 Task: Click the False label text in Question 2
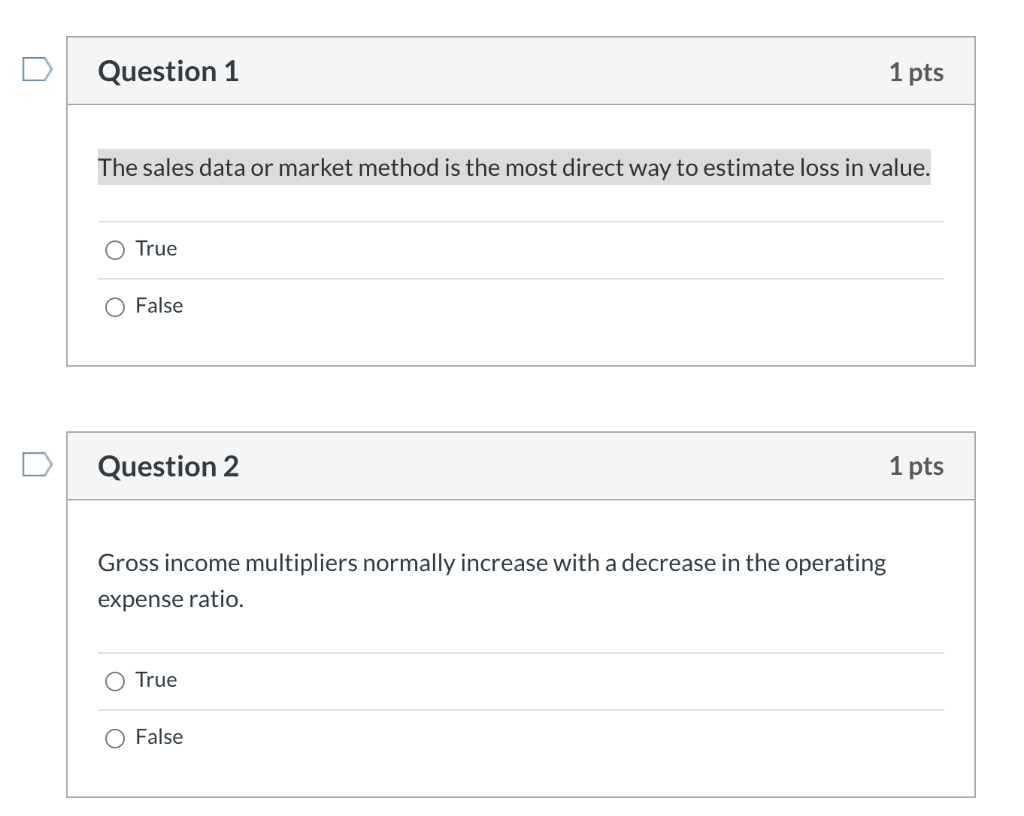tap(159, 737)
